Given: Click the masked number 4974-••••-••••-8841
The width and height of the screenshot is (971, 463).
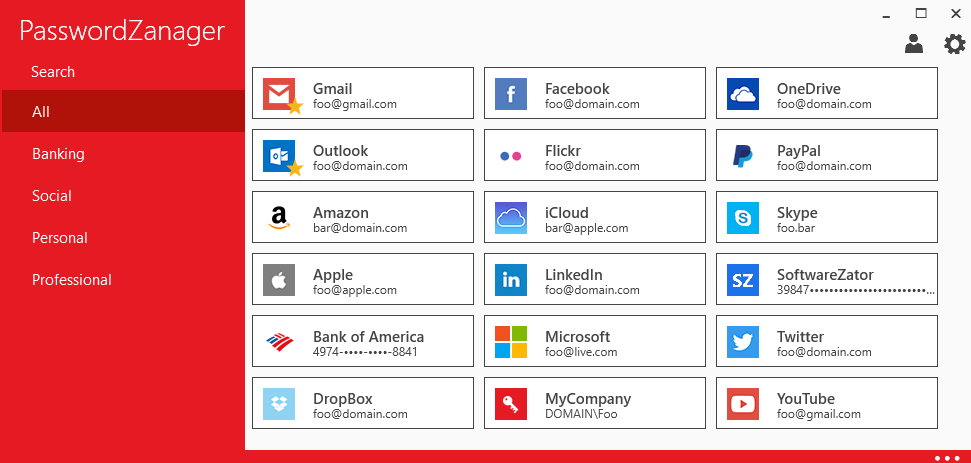Looking at the screenshot, I should [x=365, y=352].
